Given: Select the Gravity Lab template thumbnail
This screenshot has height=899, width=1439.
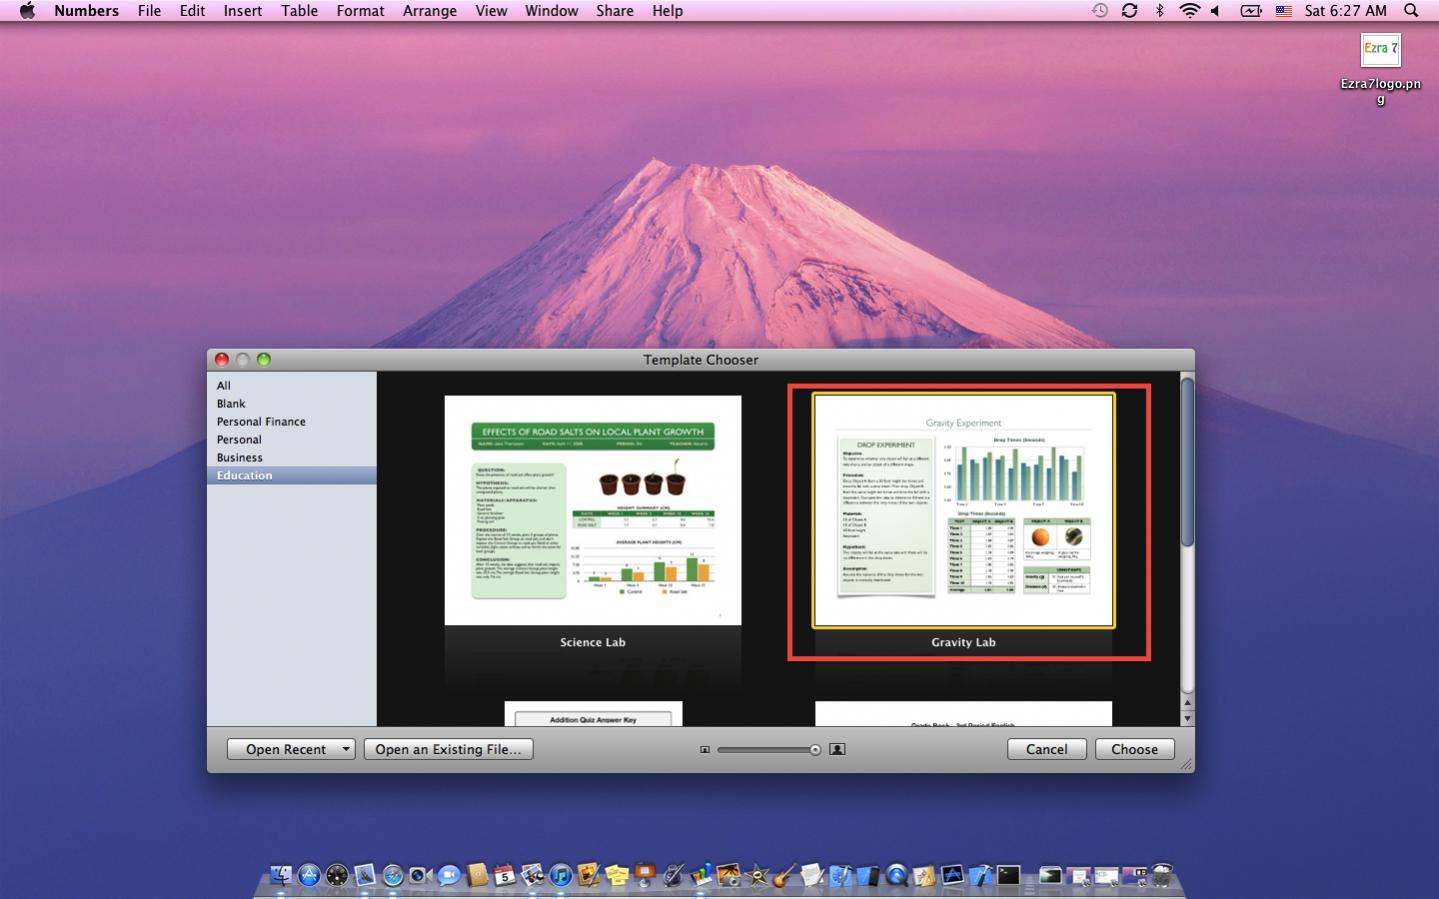Looking at the screenshot, I should click(963, 510).
